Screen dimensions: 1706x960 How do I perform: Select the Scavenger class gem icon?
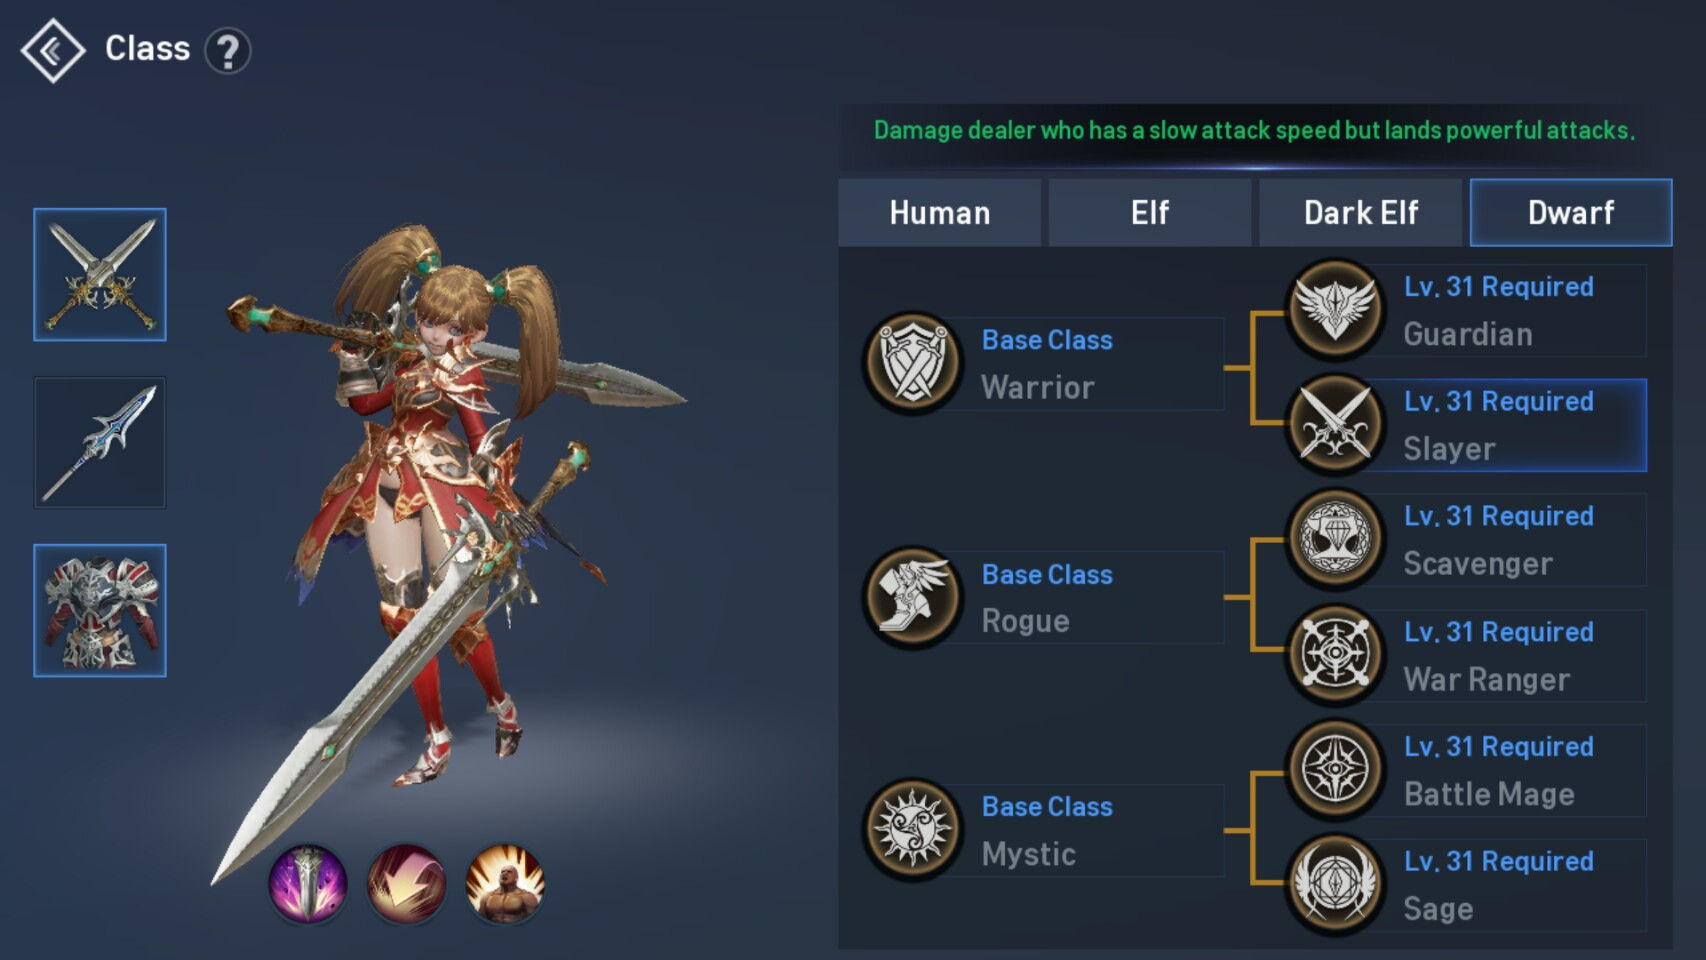click(x=1335, y=539)
